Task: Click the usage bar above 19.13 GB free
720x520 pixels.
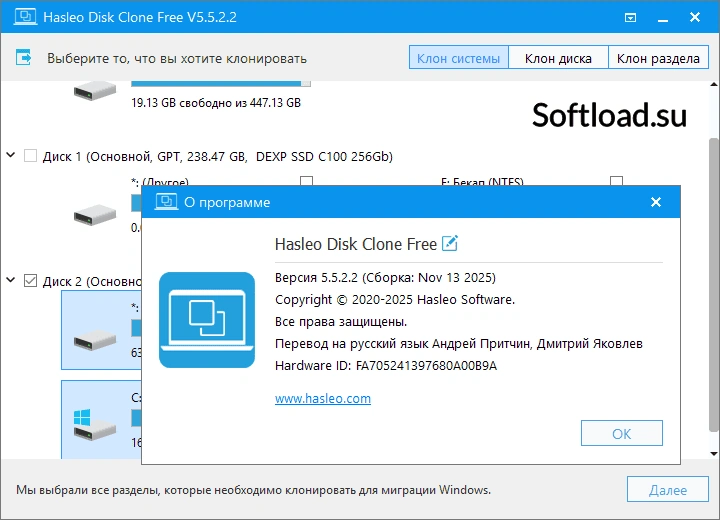Action: pos(221,84)
